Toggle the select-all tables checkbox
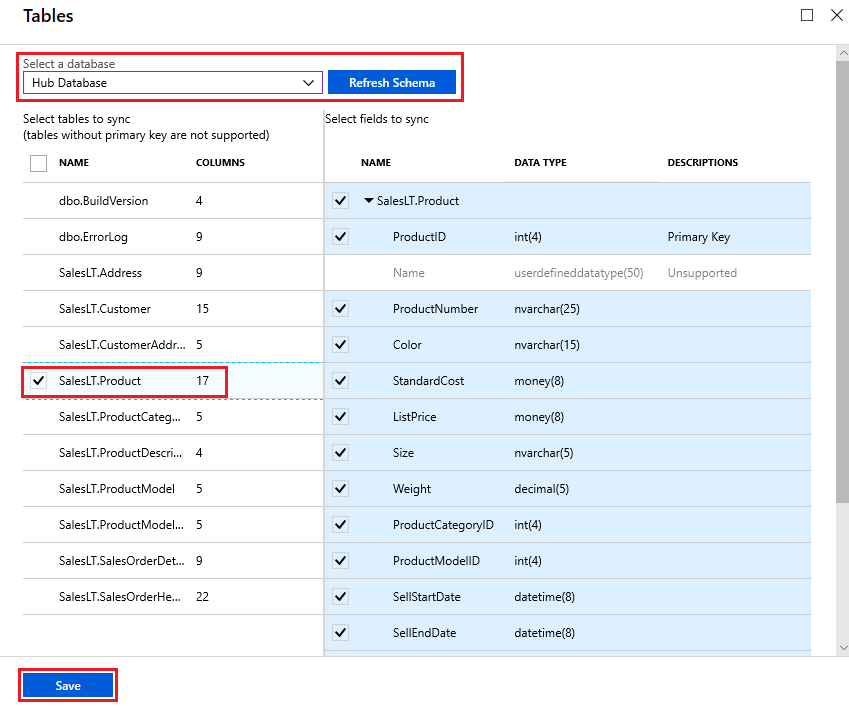The image size is (849, 707). pyautogui.click(x=37, y=163)
